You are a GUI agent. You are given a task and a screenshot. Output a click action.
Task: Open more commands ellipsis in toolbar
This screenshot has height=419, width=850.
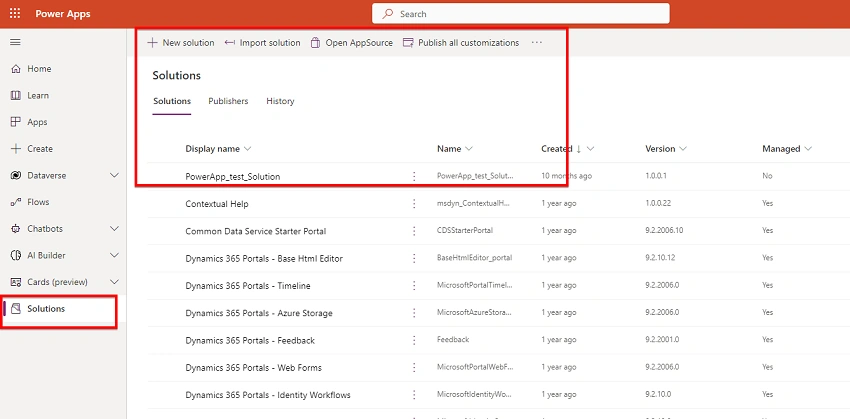click(x=537, y=43)
